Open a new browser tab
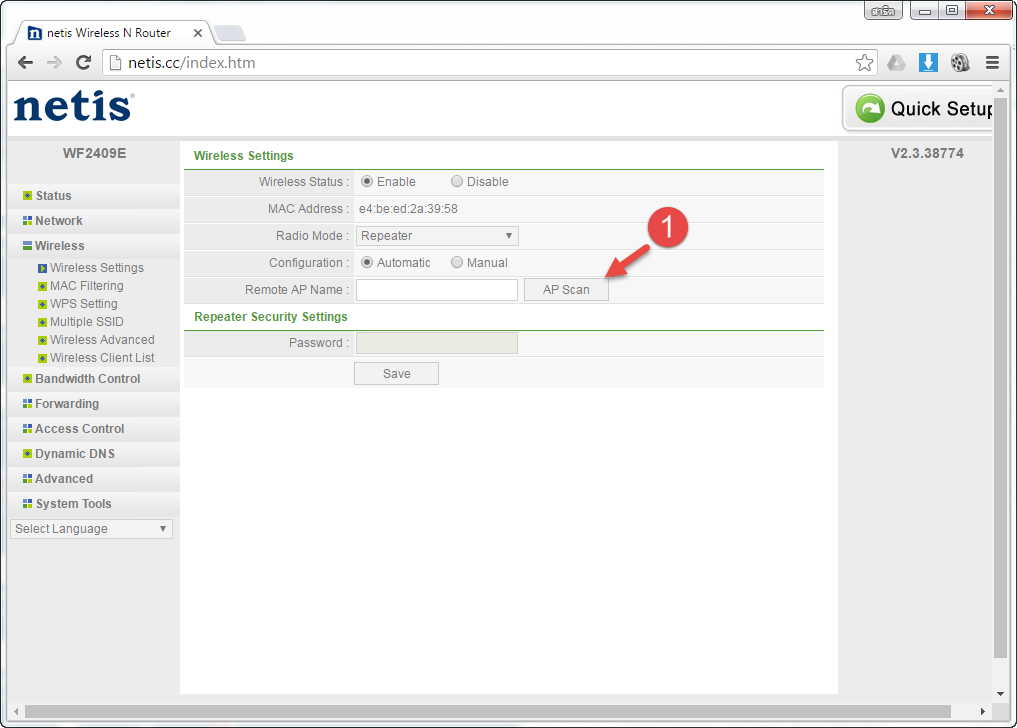The width and height of the screenshot is (1017, 728). click(x=230, y=32)
